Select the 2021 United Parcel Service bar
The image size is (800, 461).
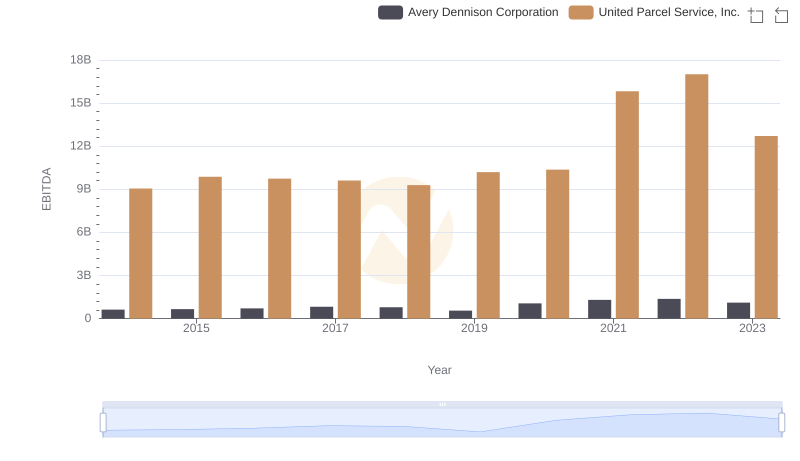pyautogui.click(x=627, y=205)
